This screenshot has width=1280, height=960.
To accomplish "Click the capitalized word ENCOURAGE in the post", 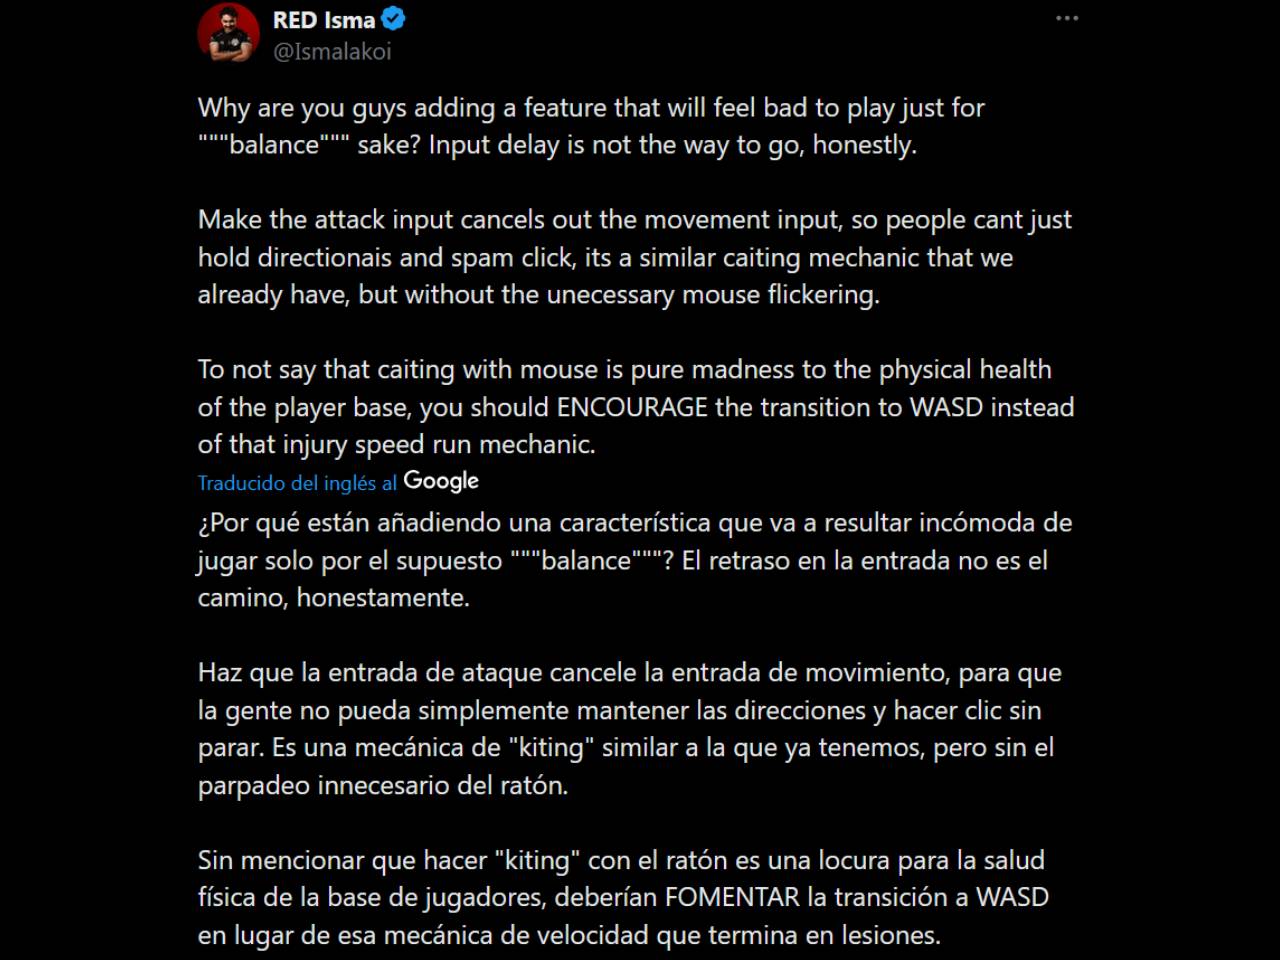I will [x=632, y=407].
